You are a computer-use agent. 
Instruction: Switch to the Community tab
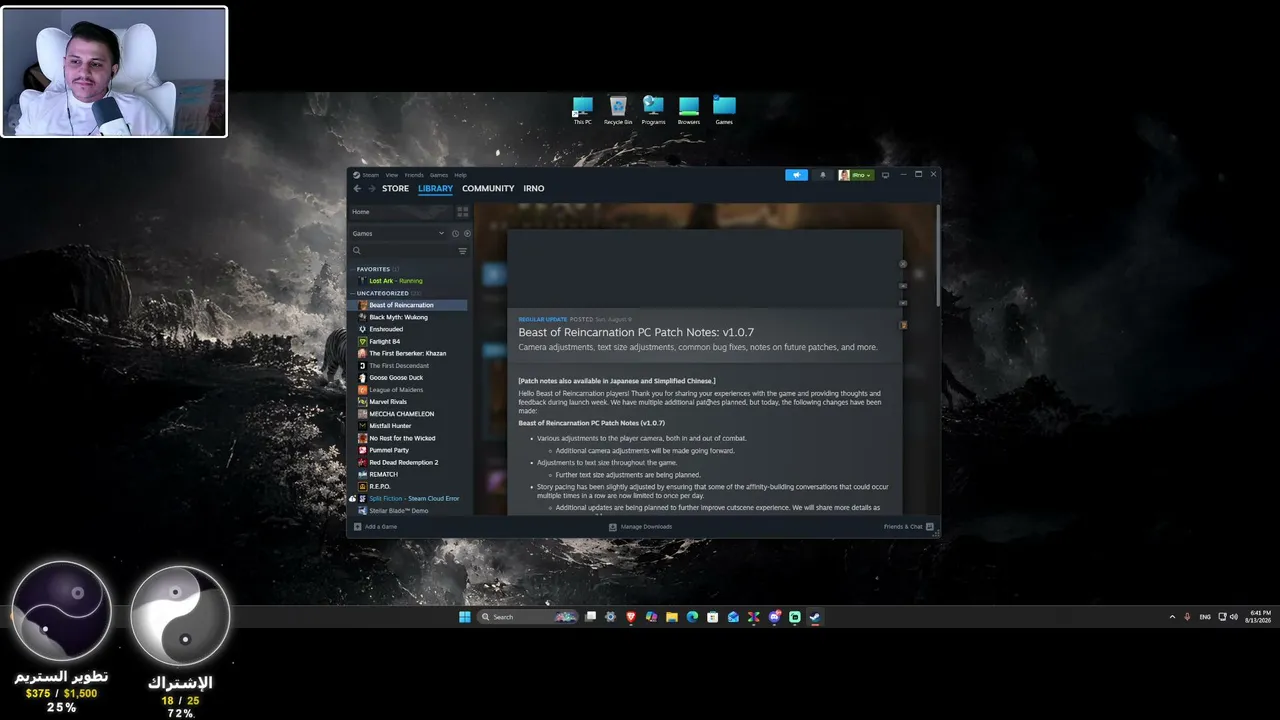tap(488, 188)
